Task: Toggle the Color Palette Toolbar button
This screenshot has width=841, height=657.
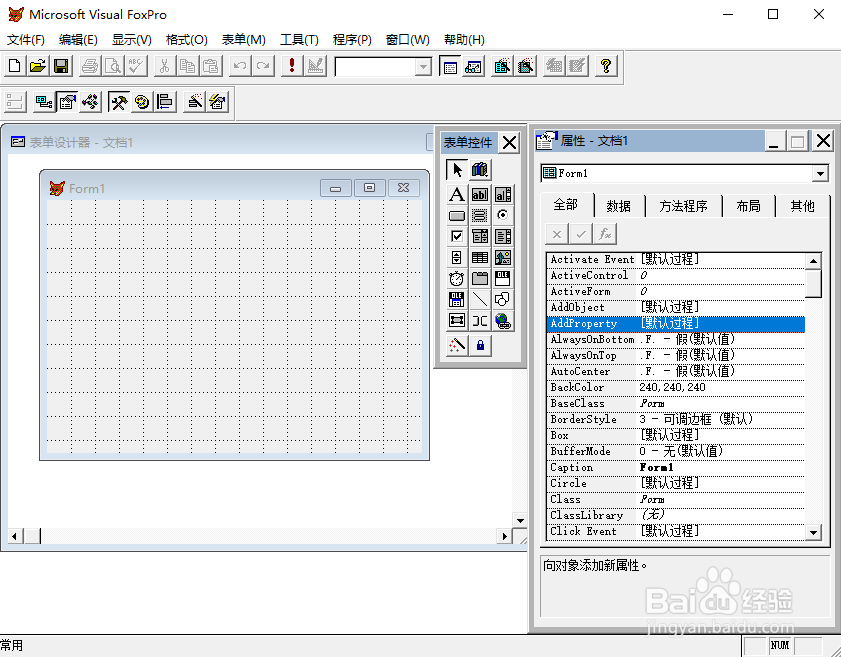Action: pos(142,101)
